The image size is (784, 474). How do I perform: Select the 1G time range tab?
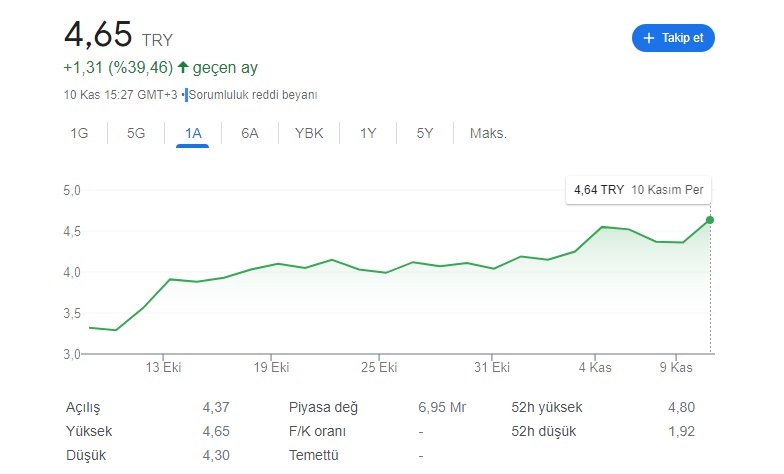pos(79,134)
